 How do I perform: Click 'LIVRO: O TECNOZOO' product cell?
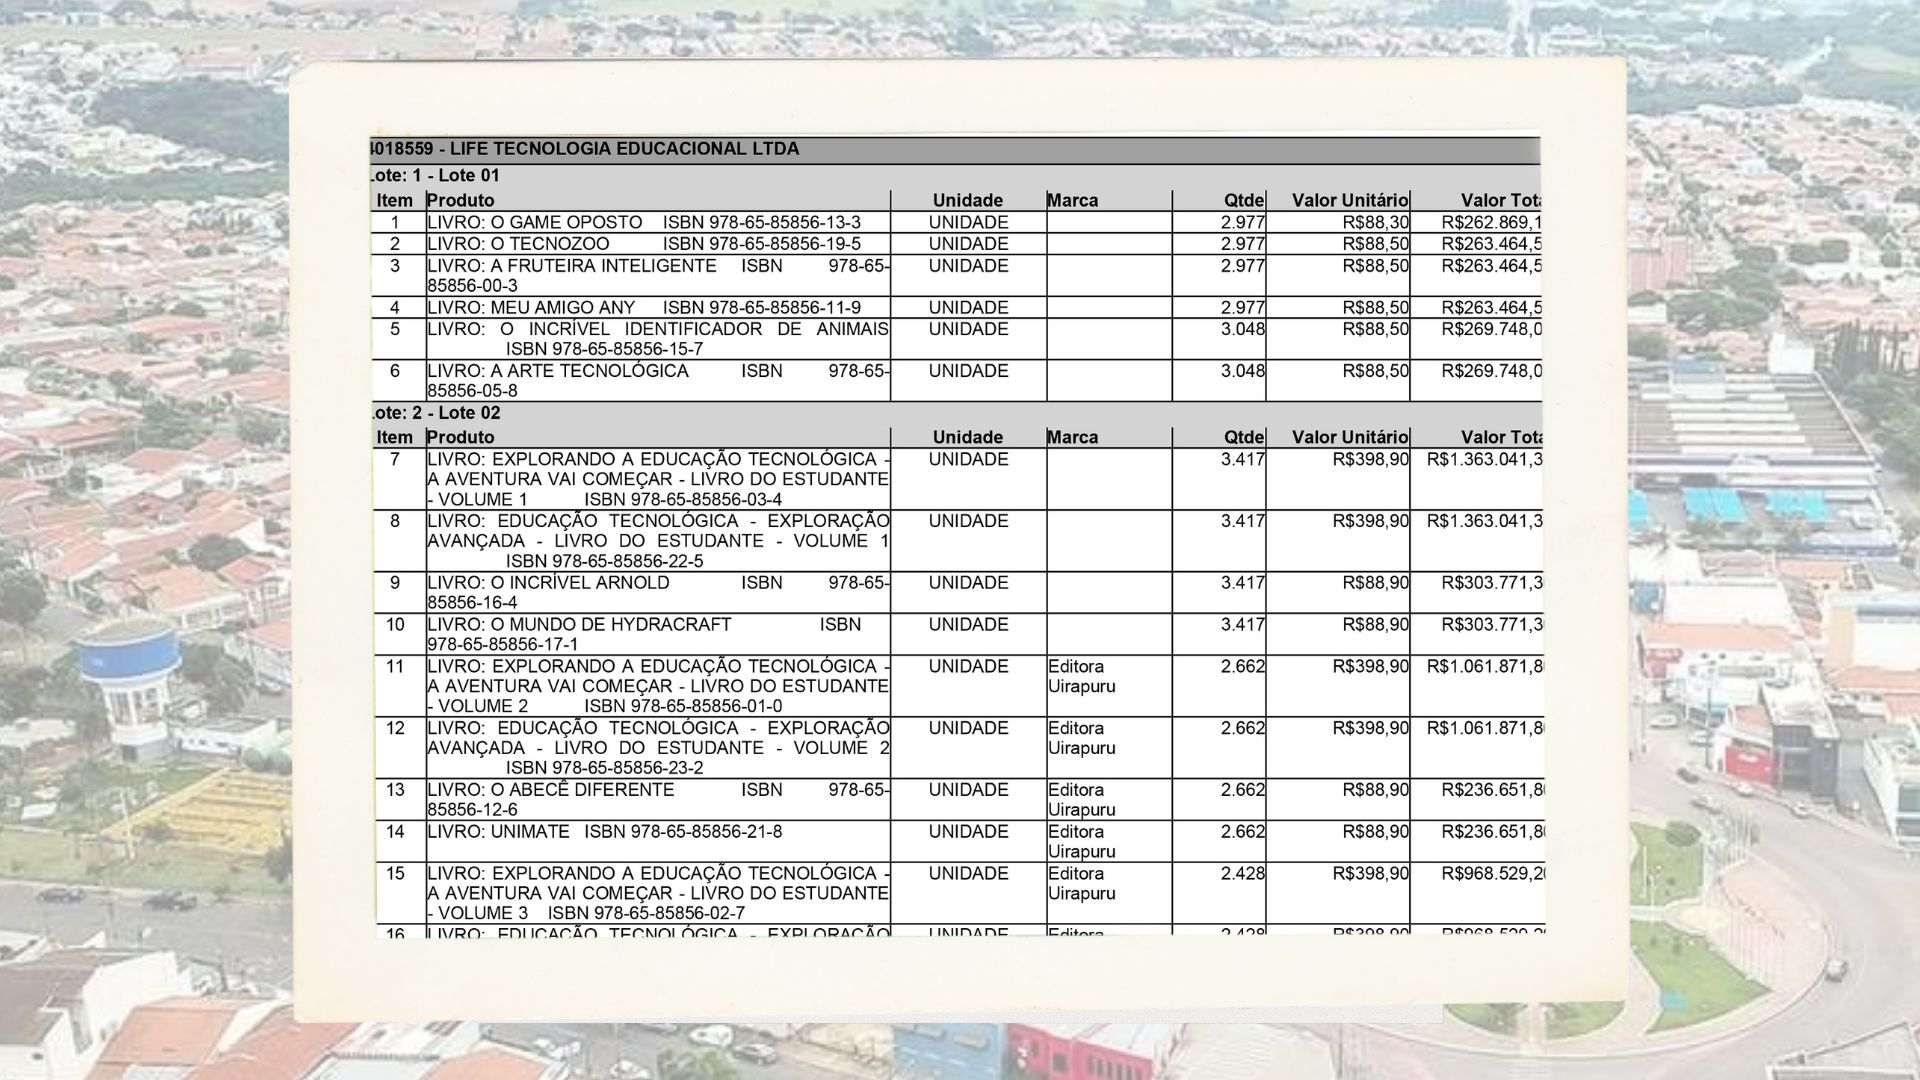coord(658,244)
